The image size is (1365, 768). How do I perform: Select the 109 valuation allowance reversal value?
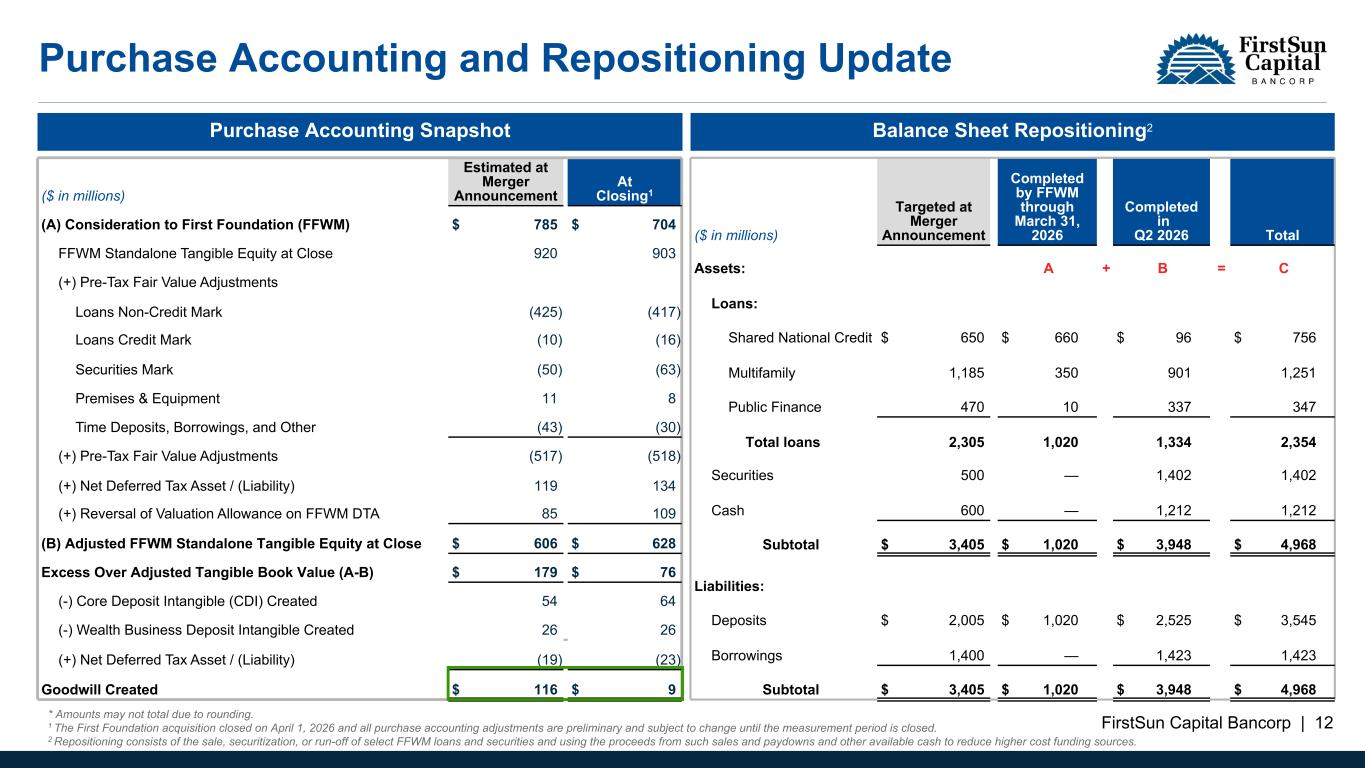pos(663,514)
